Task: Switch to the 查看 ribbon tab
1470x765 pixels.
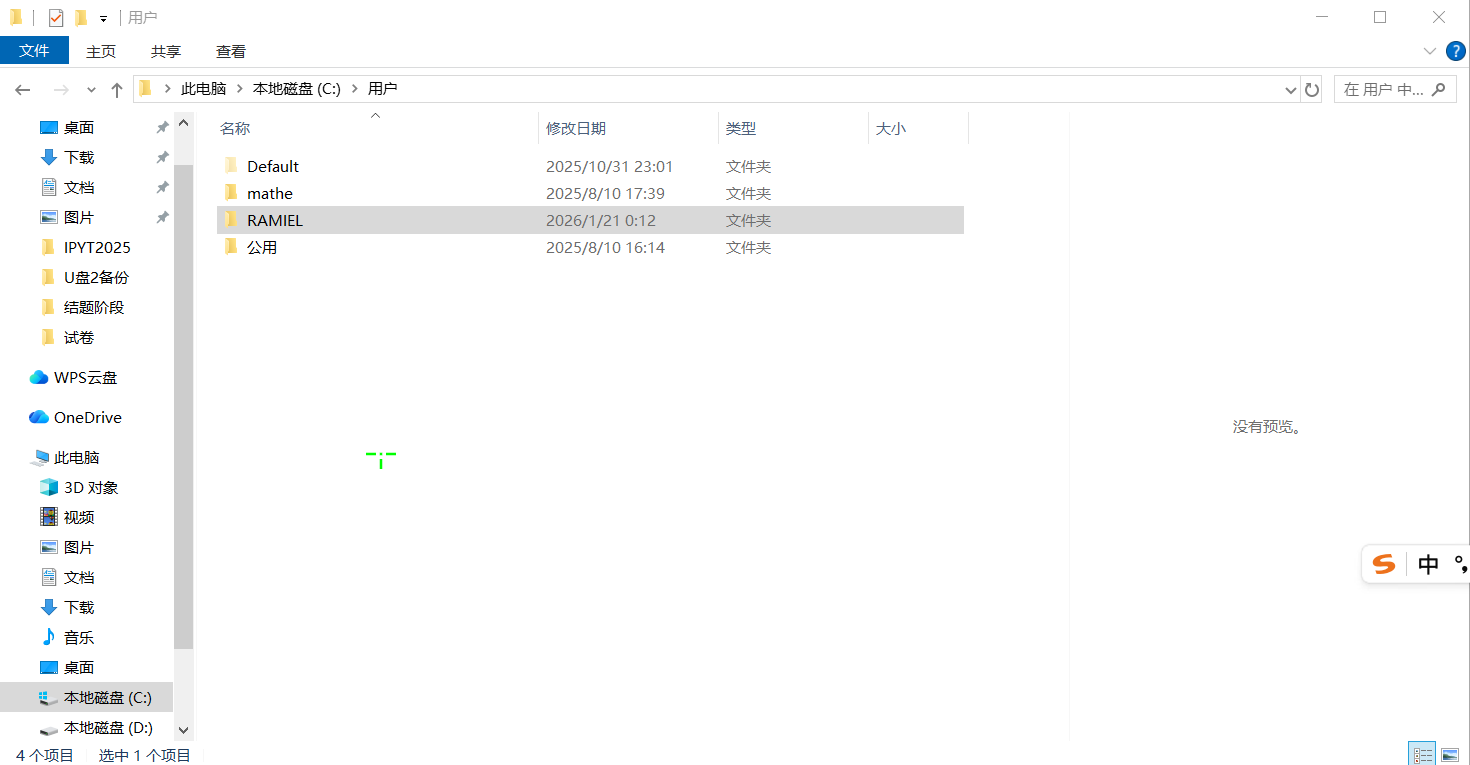Action: pos(231,51)
